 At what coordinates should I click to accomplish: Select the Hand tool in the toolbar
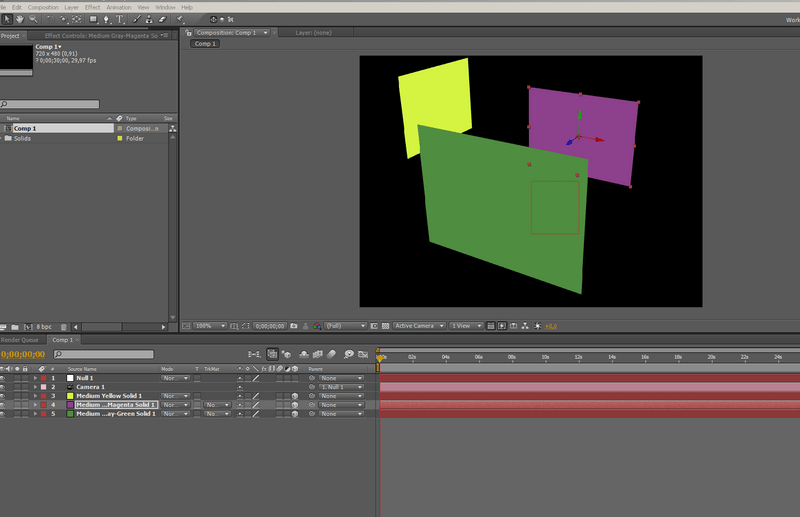pyautogui.click(x=20, y=19)
